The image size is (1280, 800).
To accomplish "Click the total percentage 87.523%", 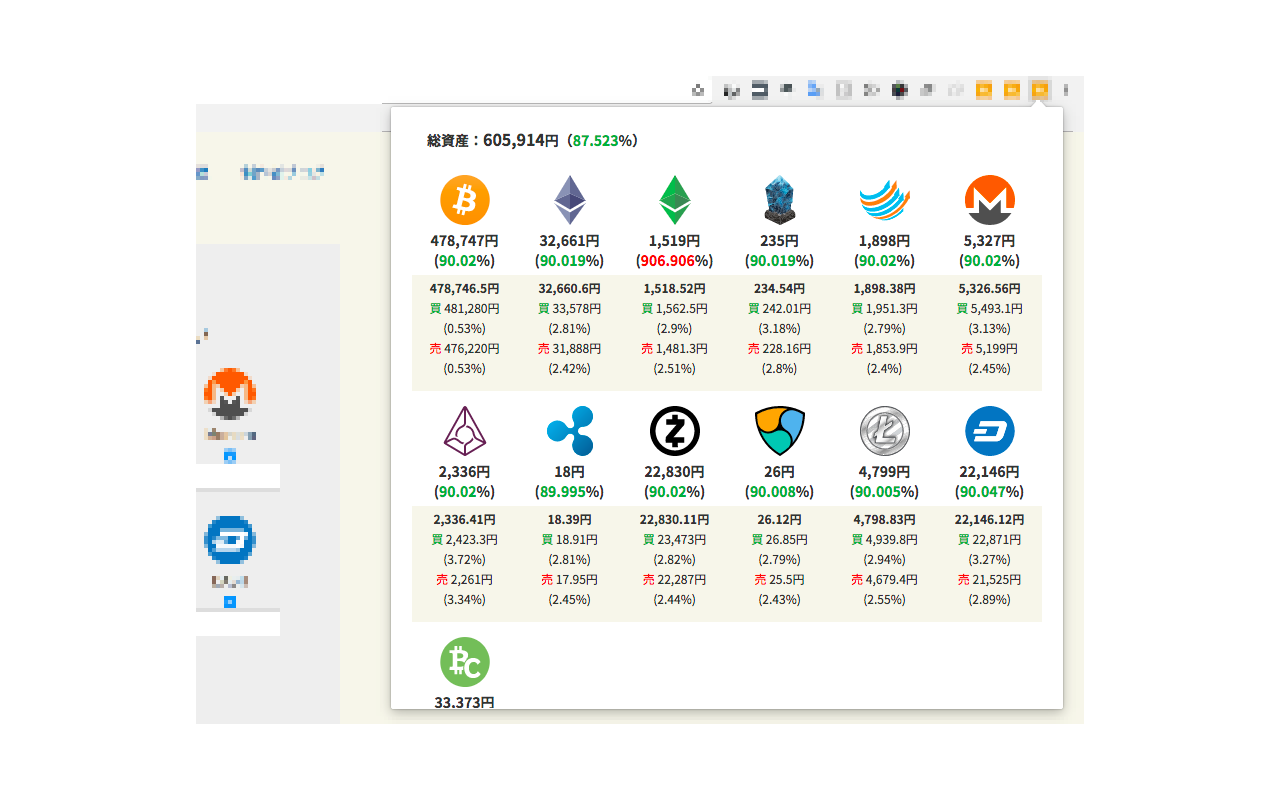I will 603,141.
